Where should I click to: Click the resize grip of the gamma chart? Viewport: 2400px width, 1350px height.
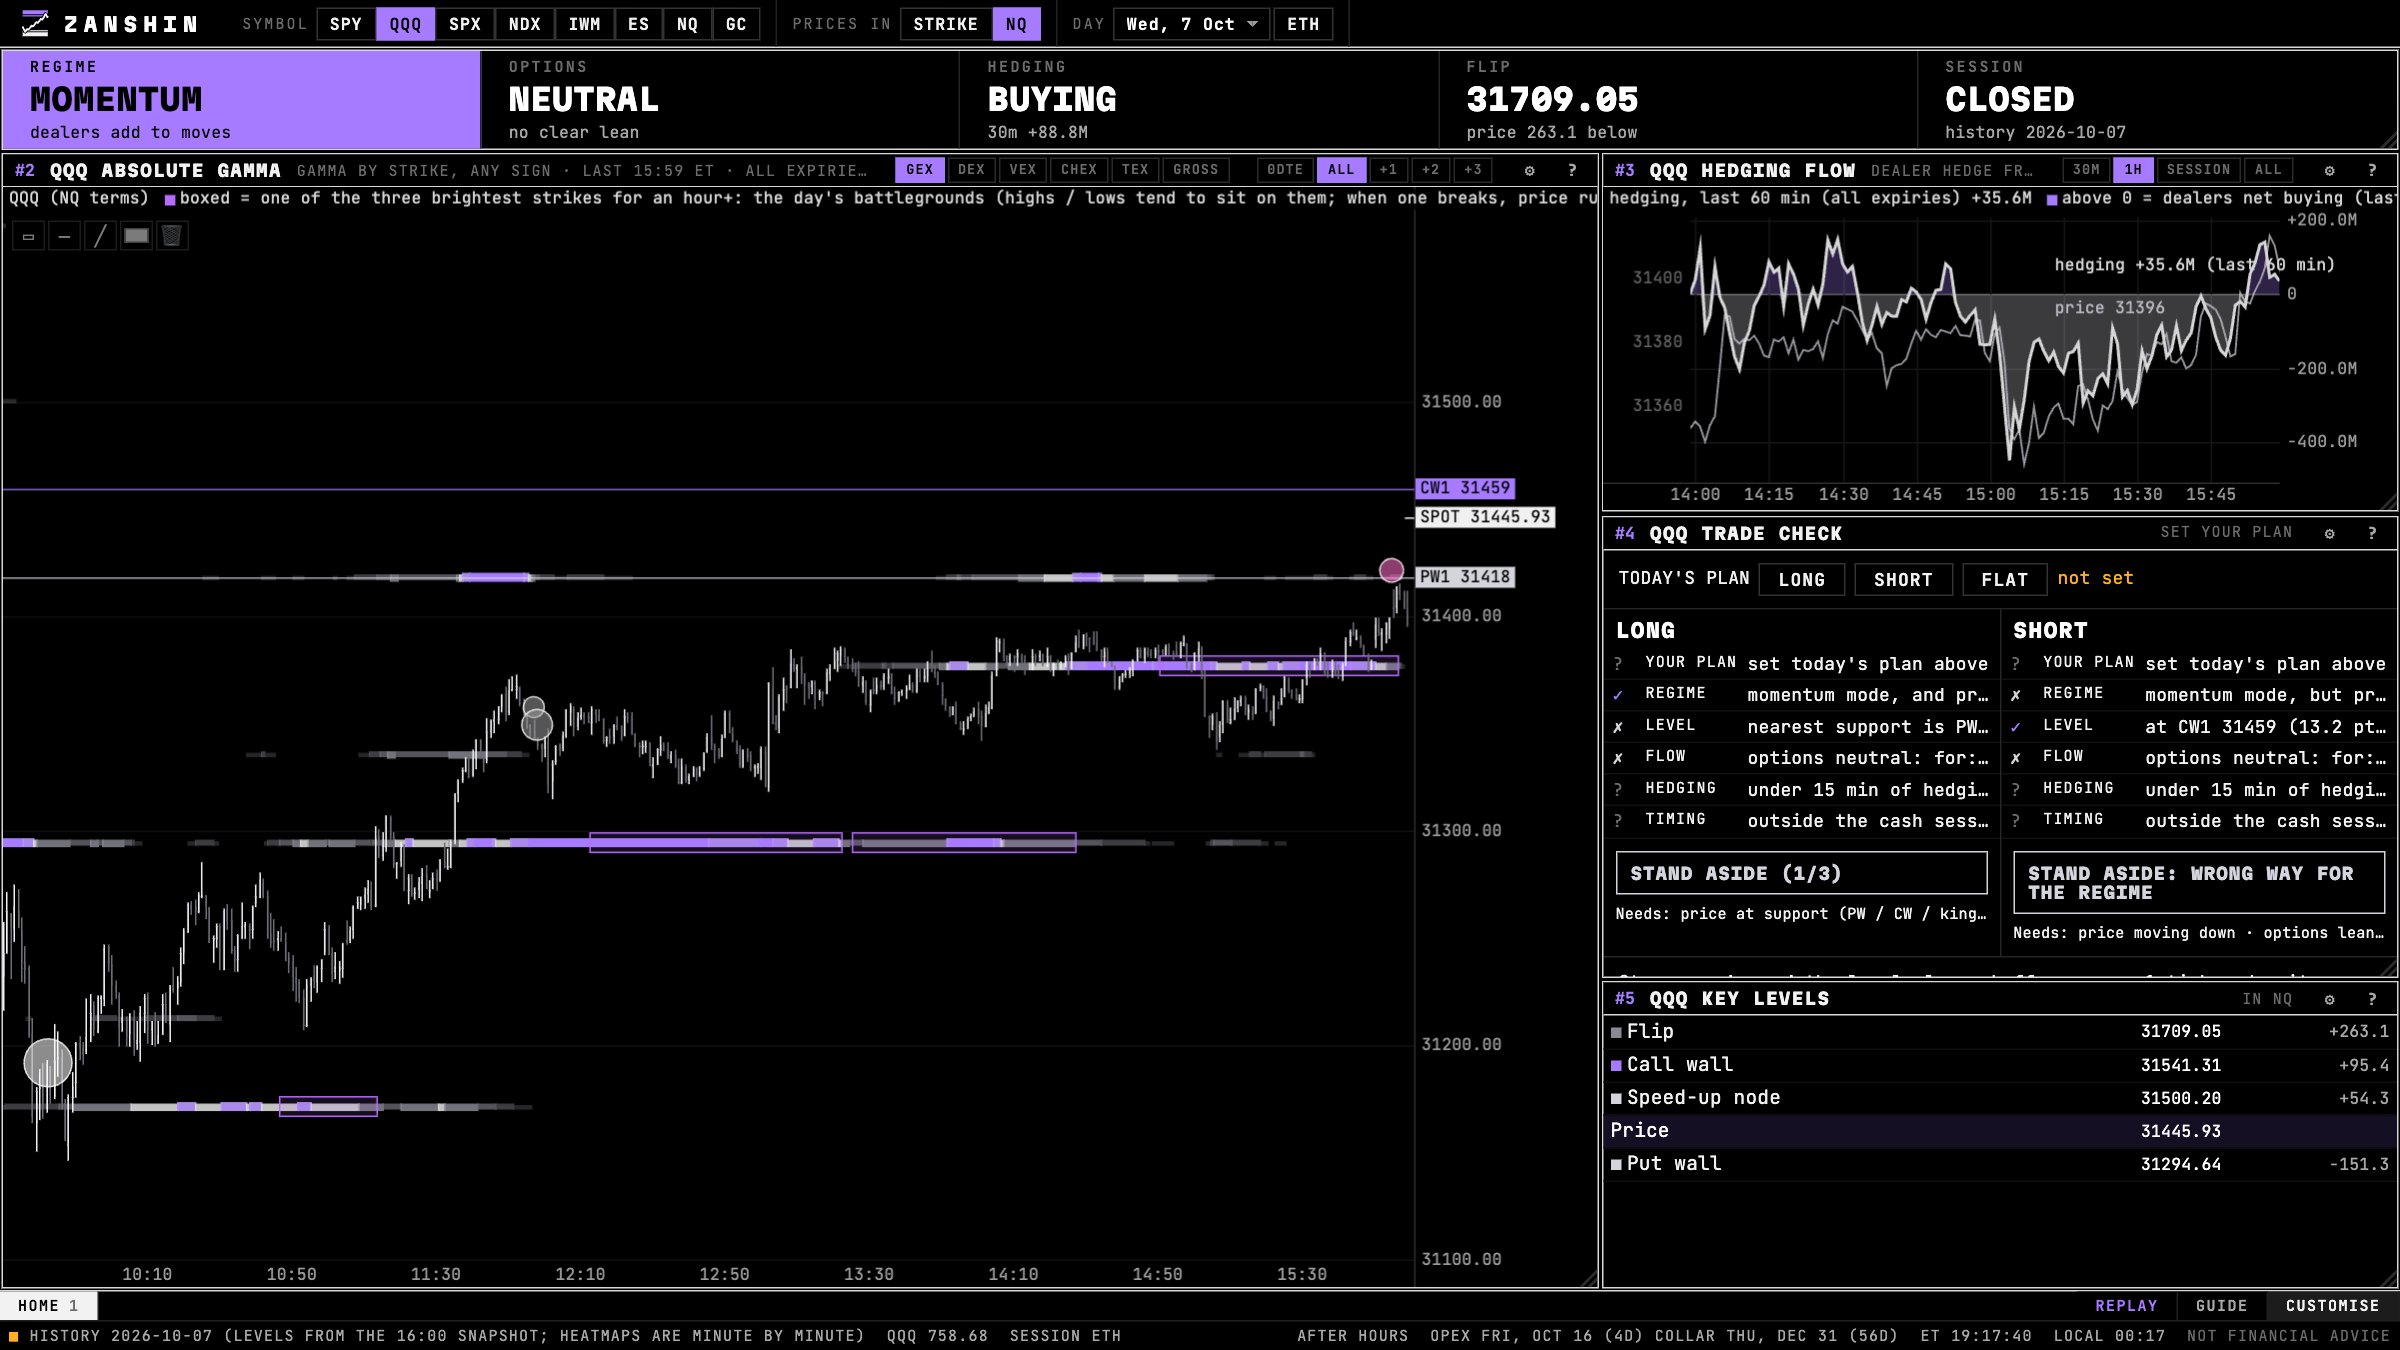(x=1588, y=1278)
